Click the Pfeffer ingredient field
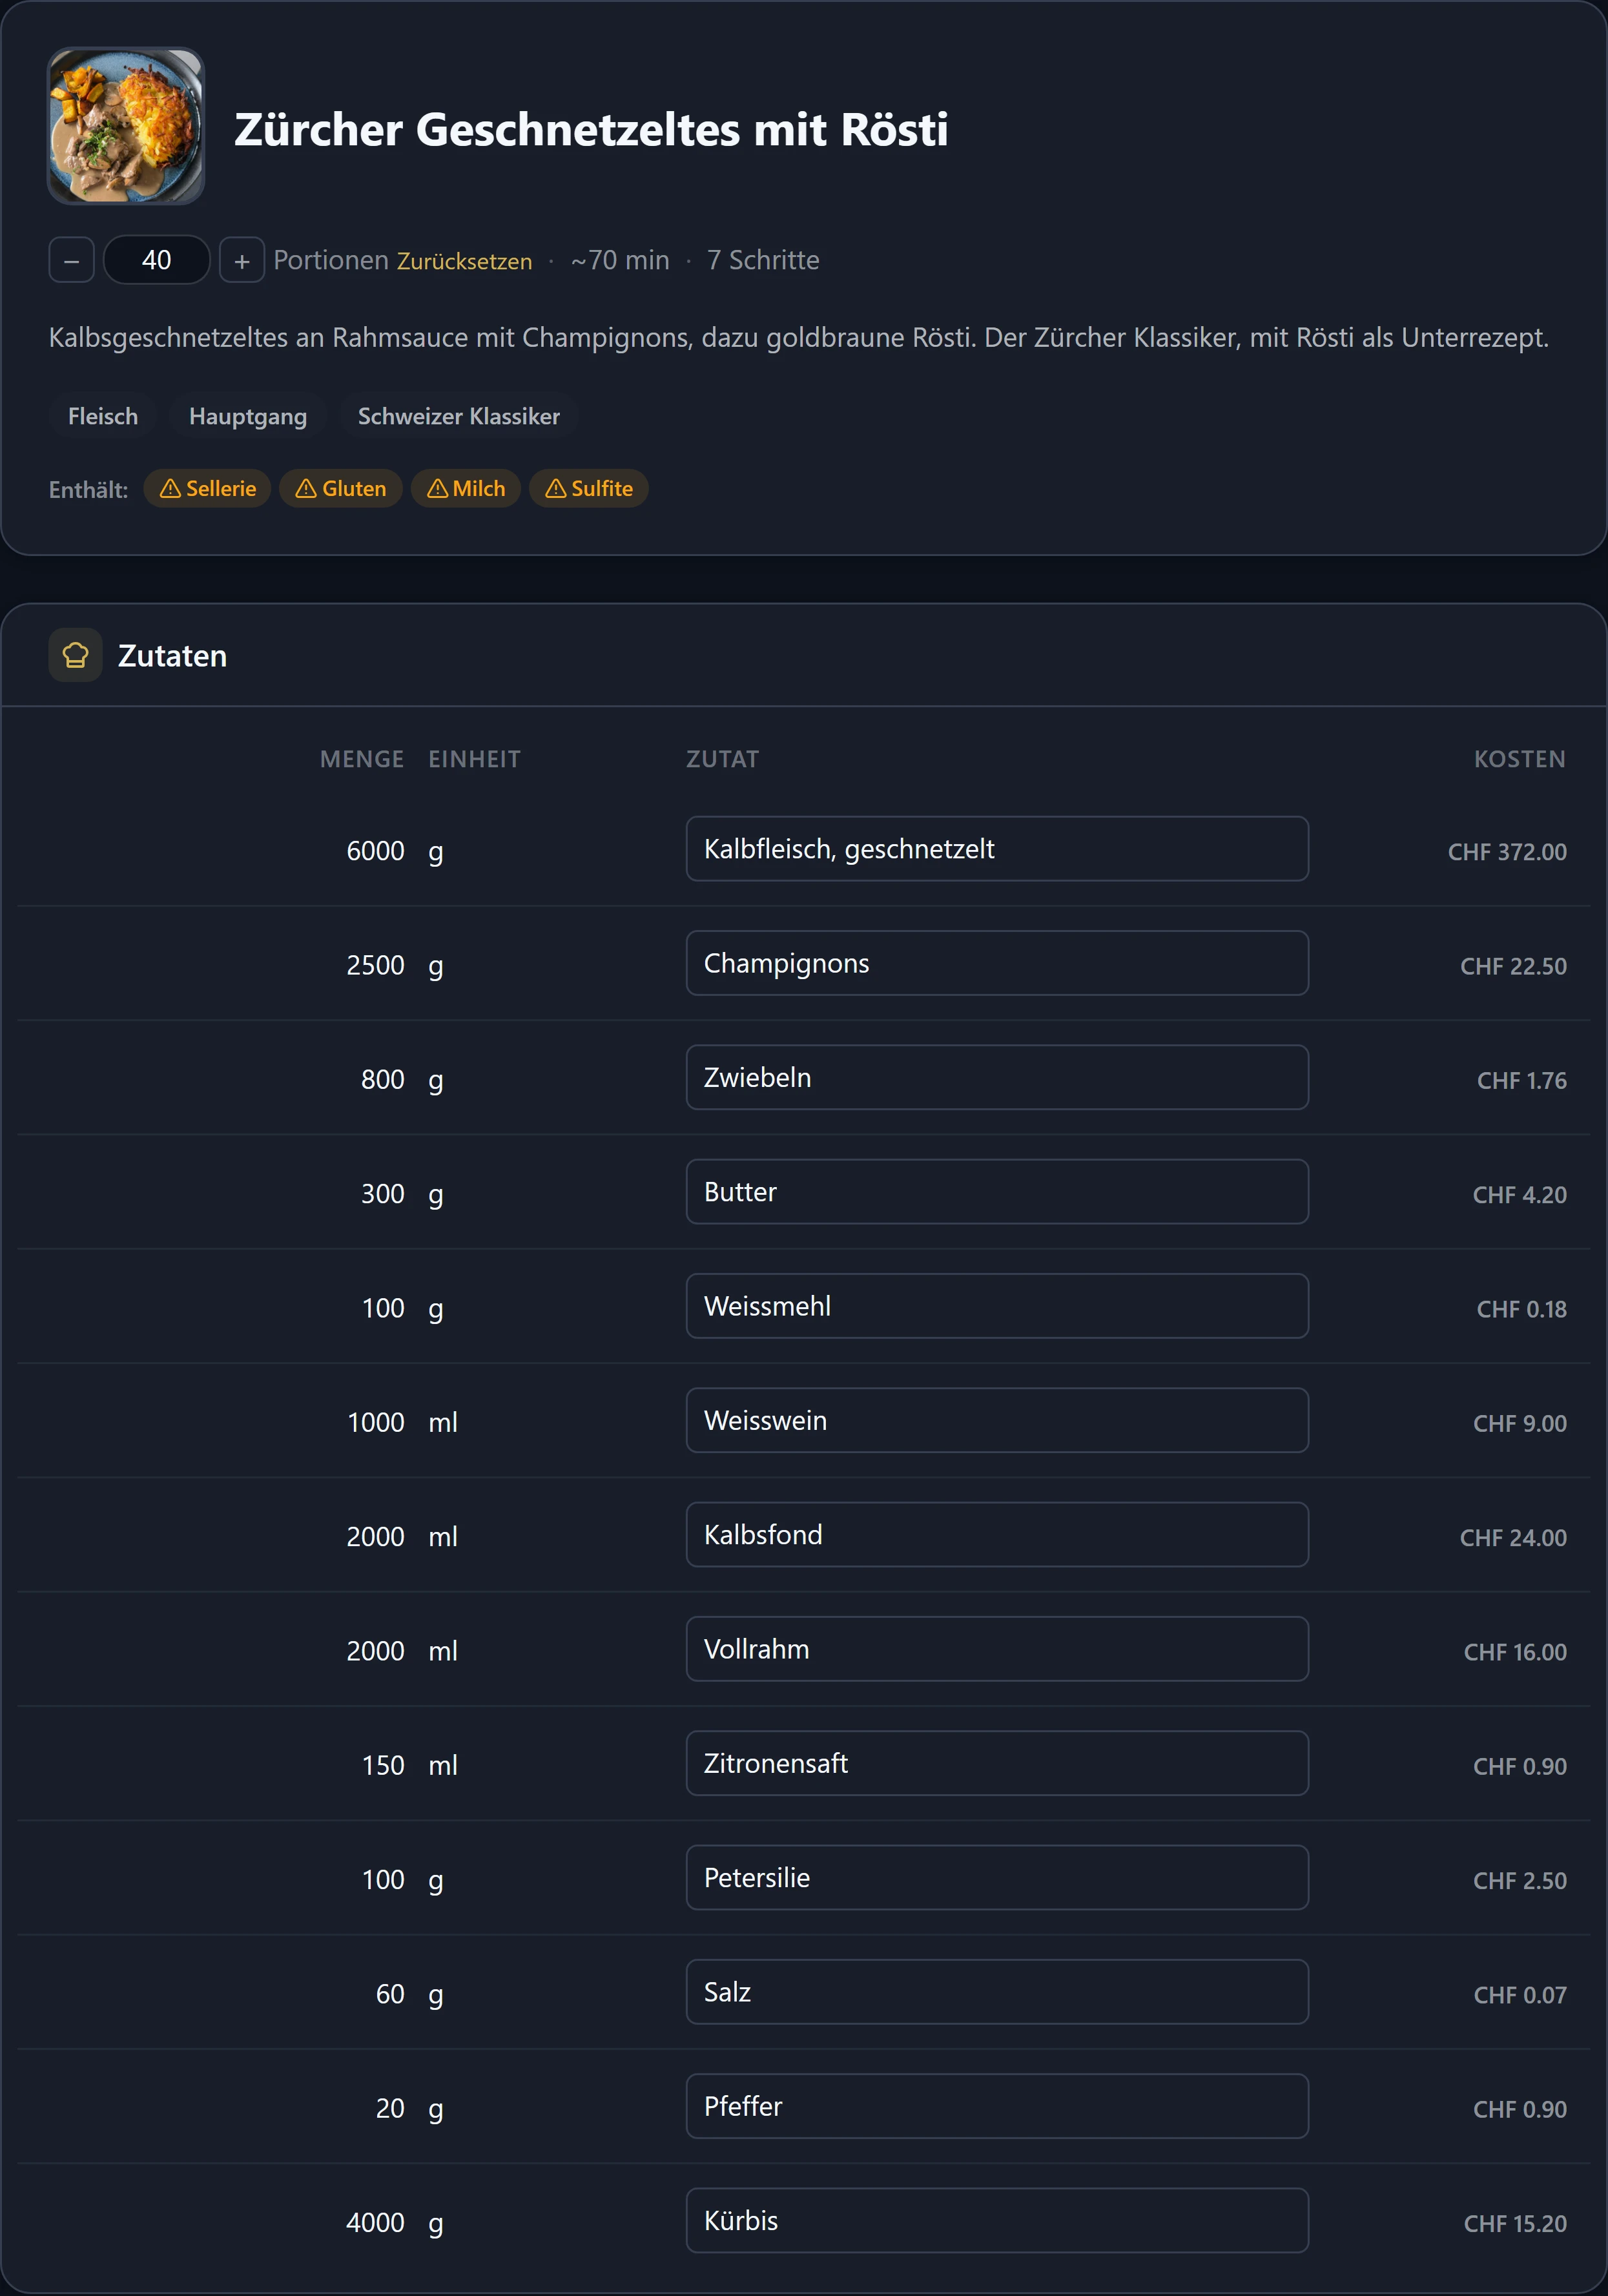 pyautogui.click(x=997, y=2106)
